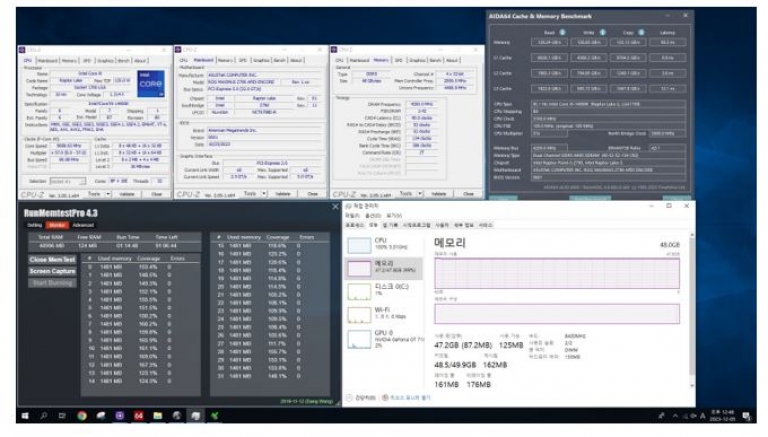Activate the green taskbar icon
This screenshot has height=437, width=768.
point(215,415)
